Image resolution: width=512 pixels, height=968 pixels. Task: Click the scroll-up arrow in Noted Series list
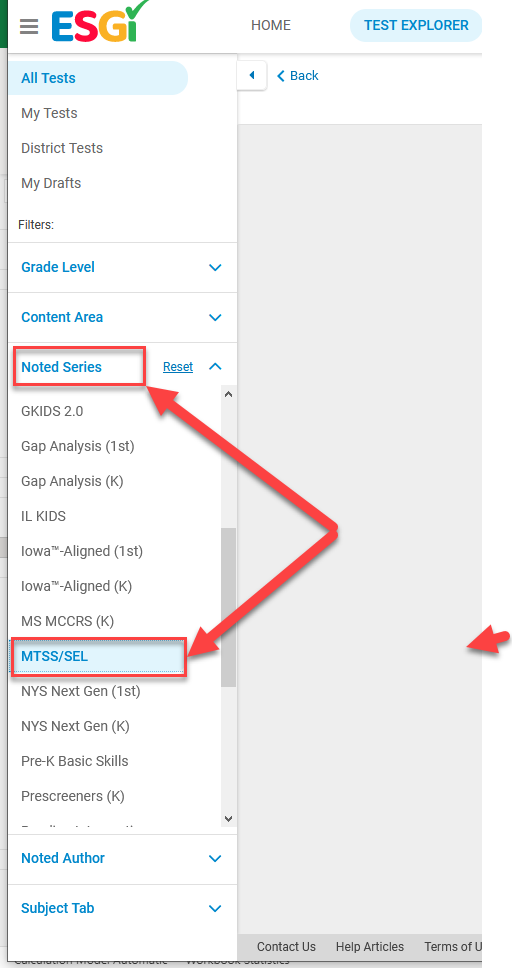229,394
